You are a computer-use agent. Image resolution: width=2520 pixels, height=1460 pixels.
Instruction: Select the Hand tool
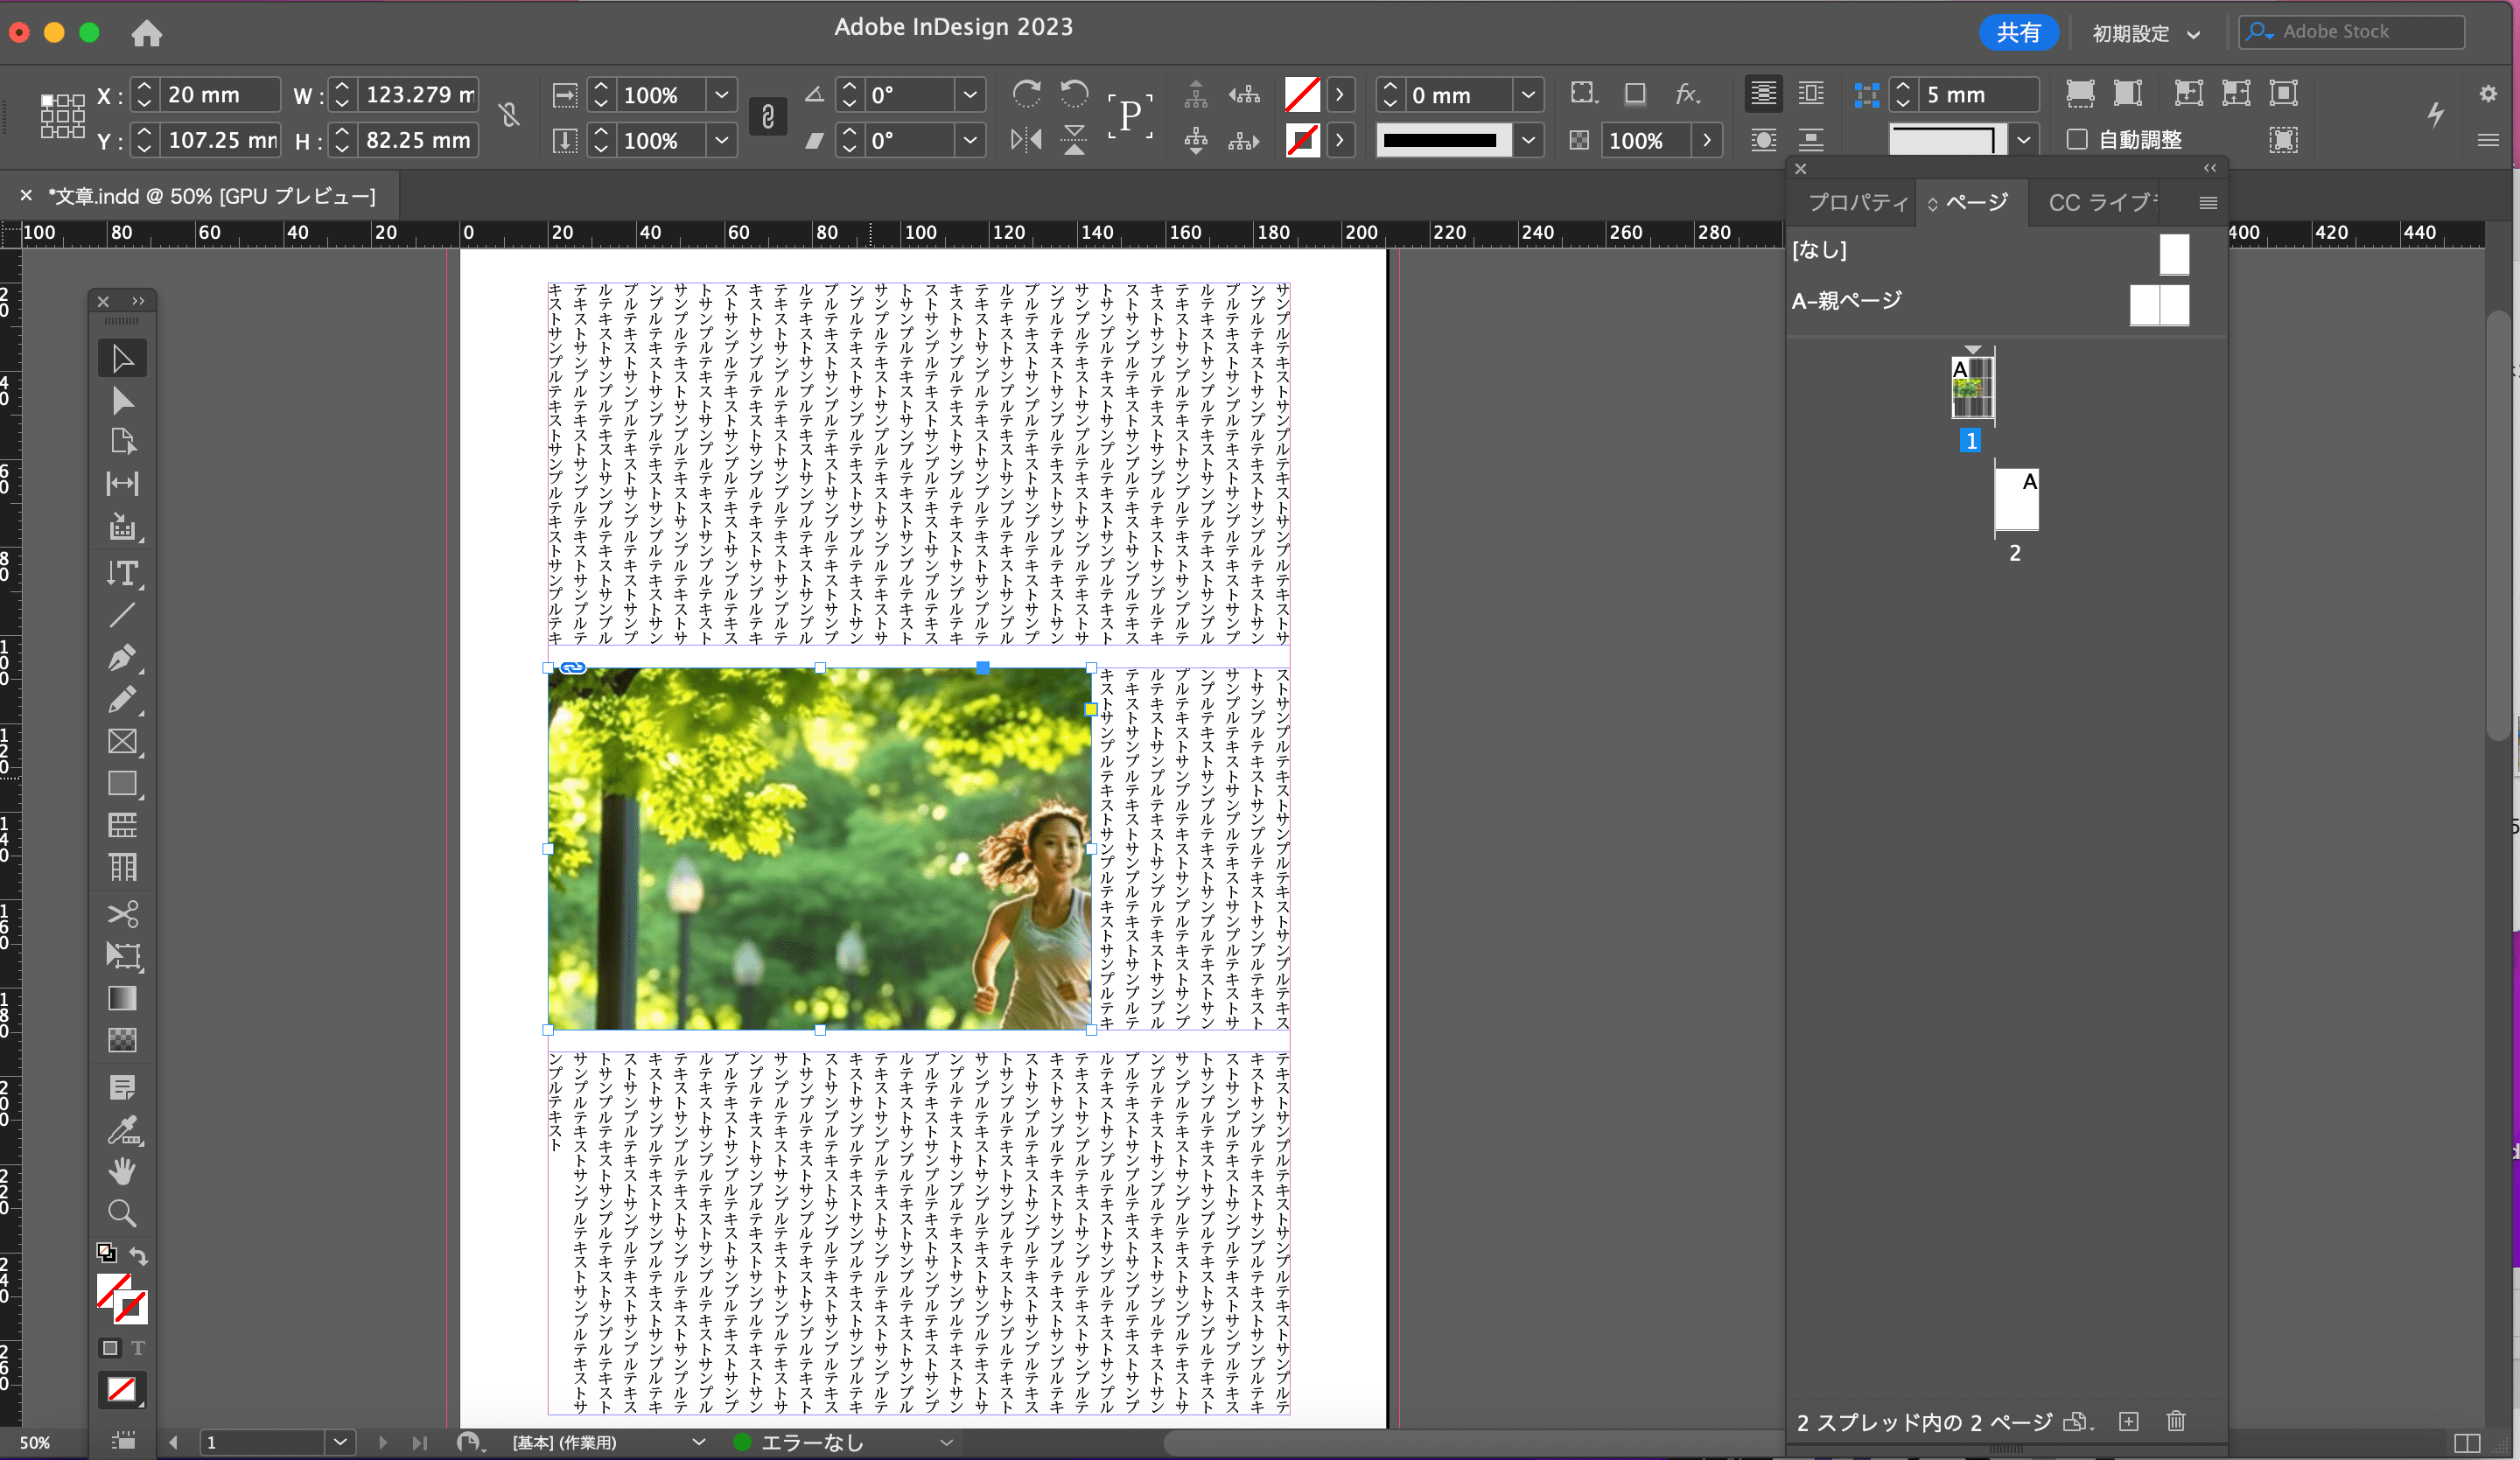122,1171
